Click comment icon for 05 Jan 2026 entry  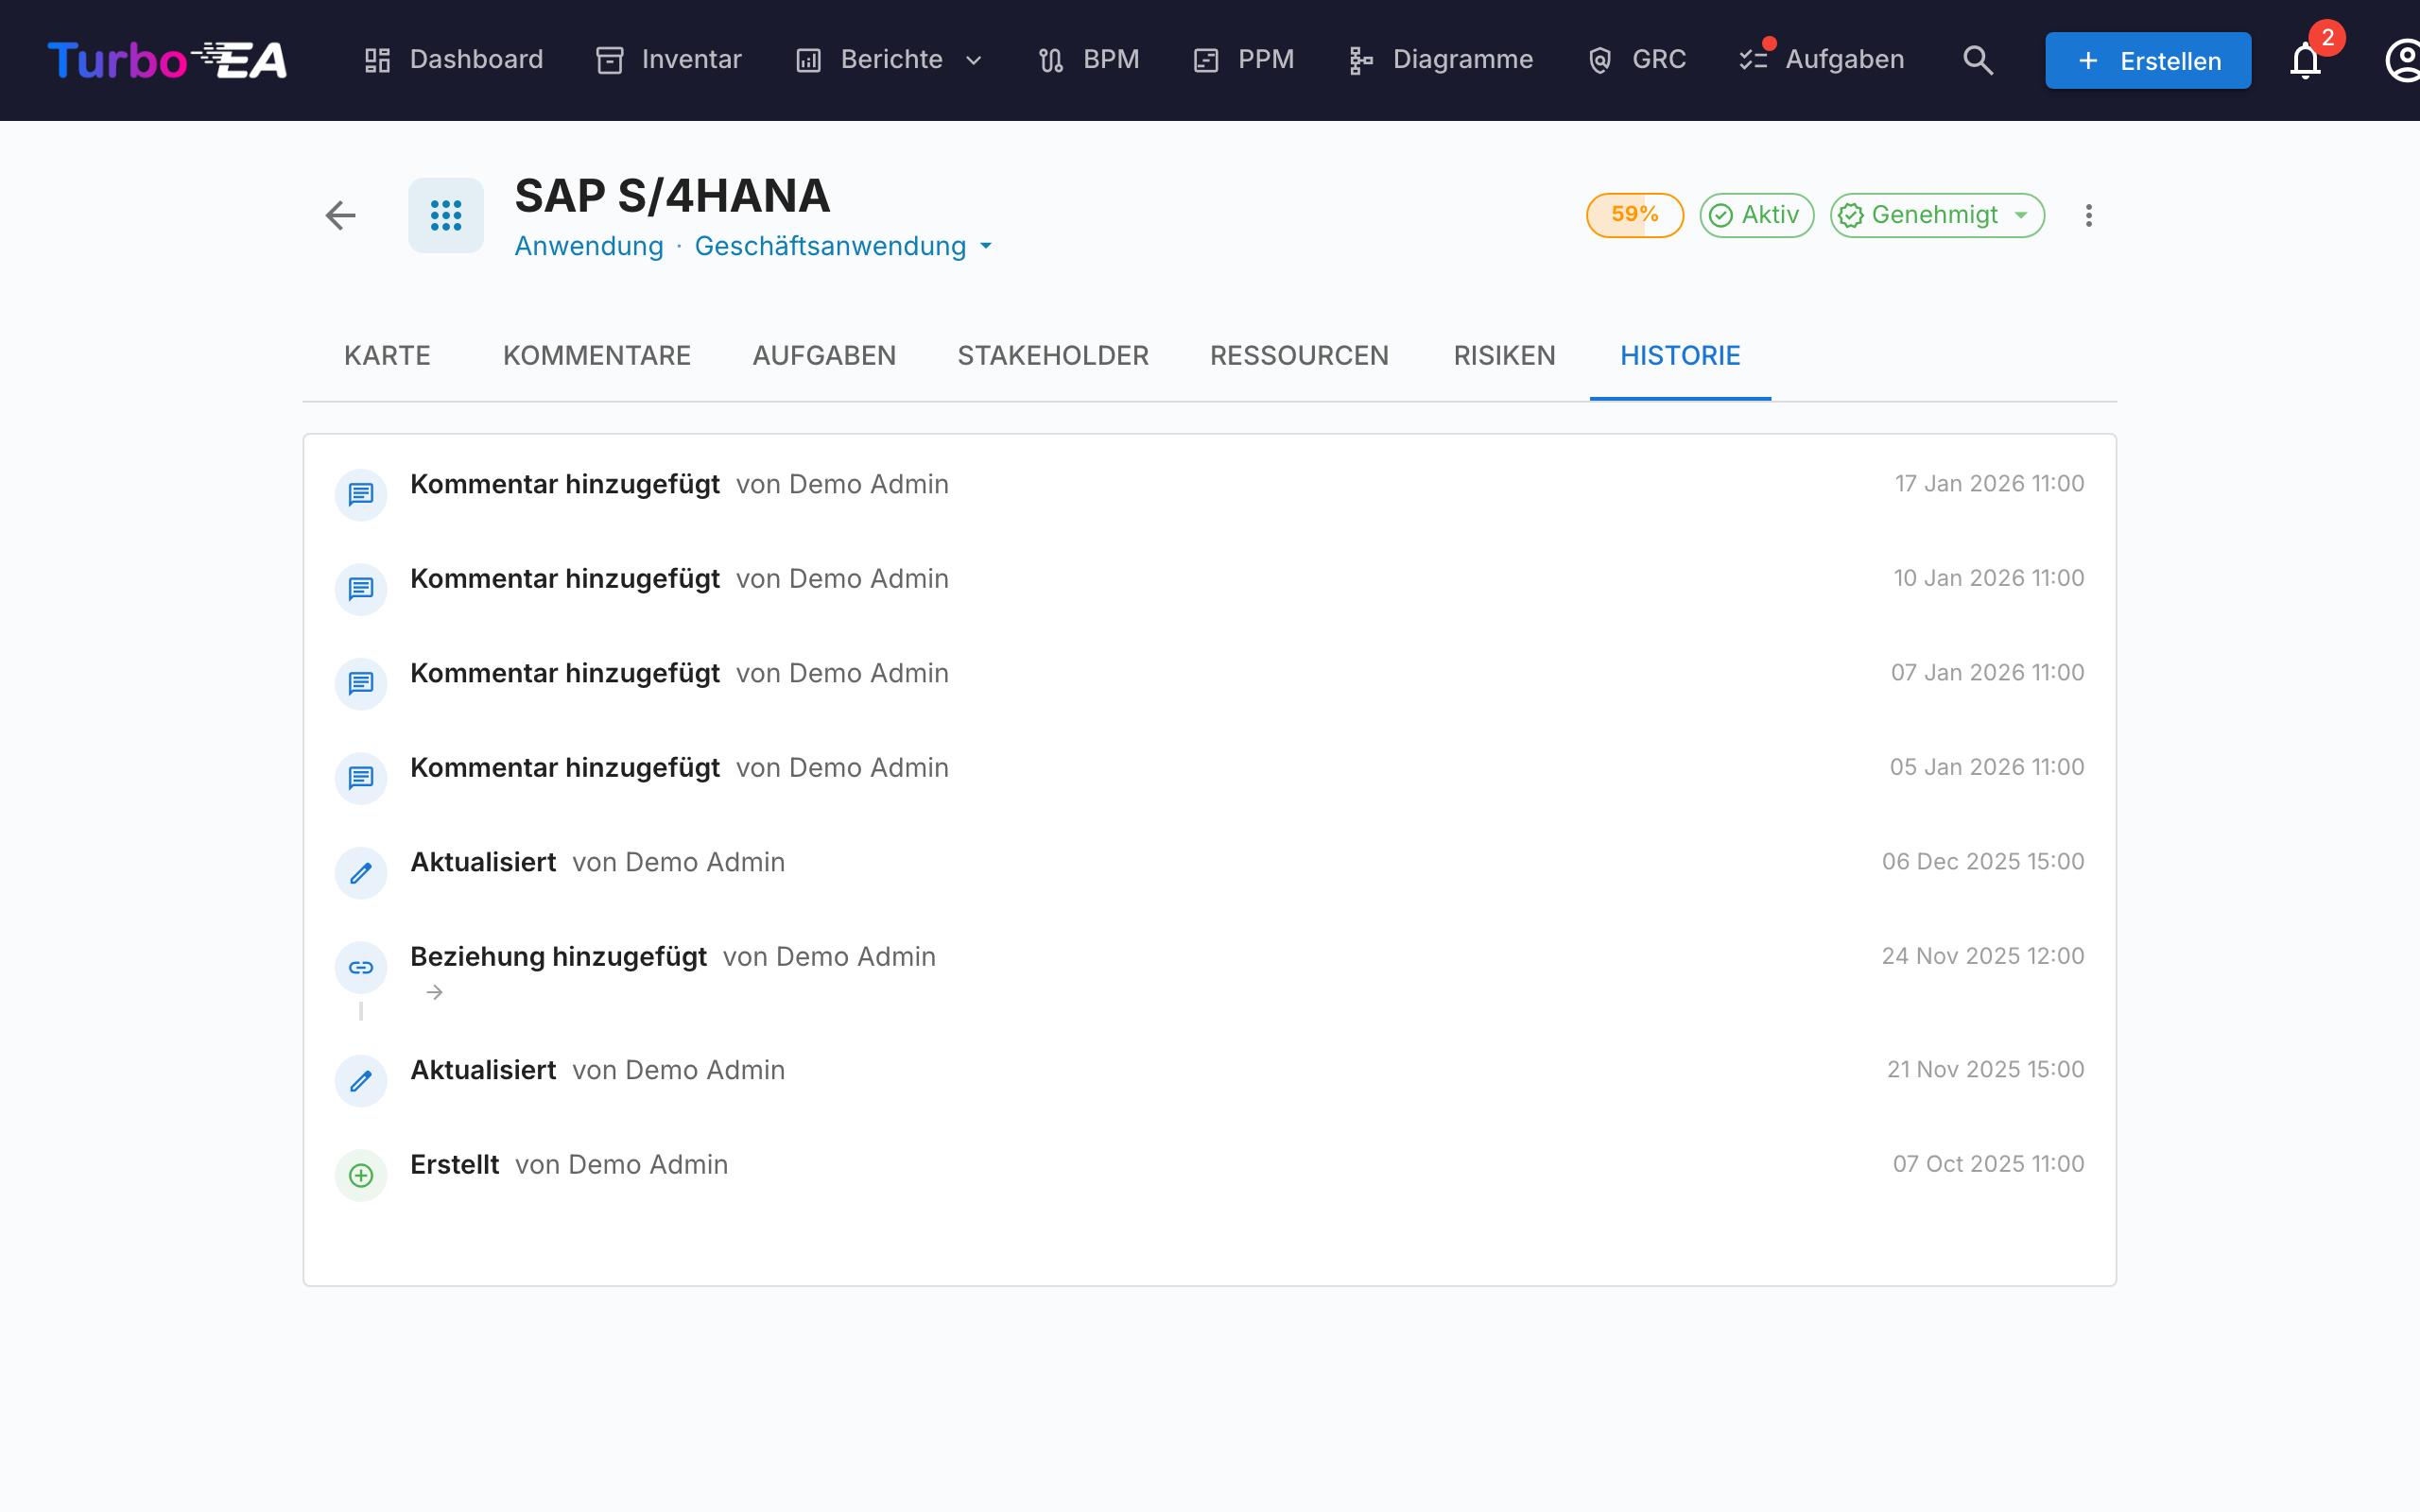(361, 778)
